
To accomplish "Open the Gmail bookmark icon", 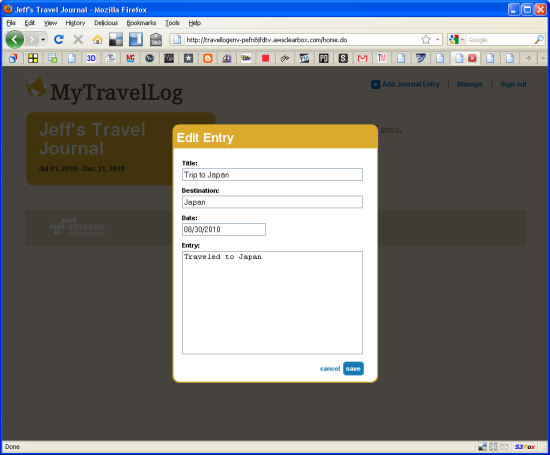I will pos(362,58).
